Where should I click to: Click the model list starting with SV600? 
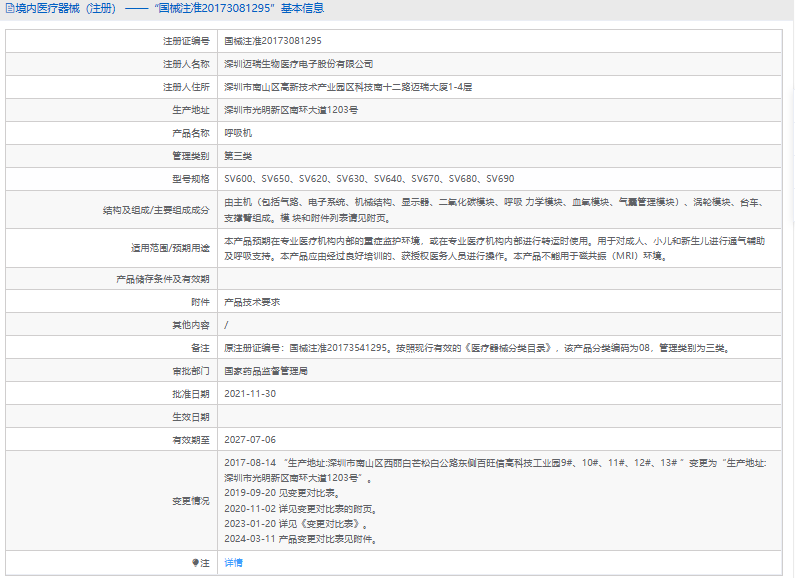pyautogui.click(x=368, y=179)
